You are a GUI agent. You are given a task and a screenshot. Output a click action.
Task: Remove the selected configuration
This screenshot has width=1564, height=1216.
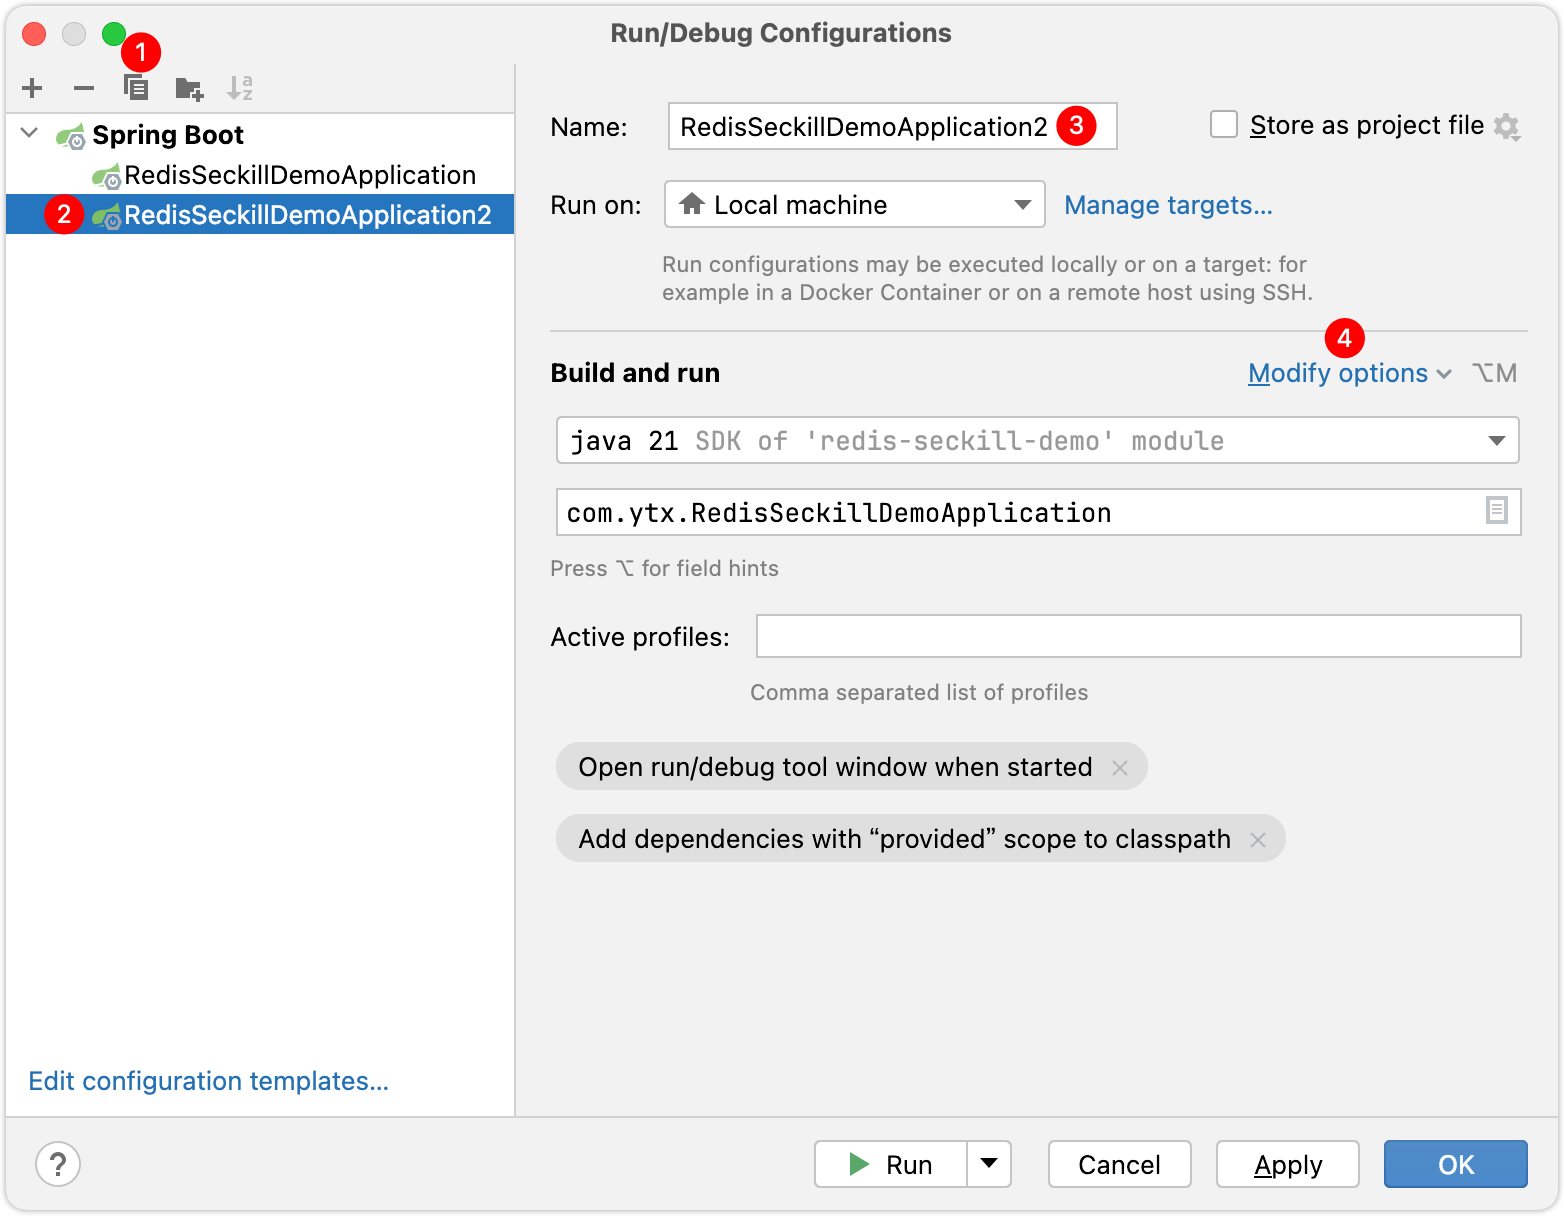84,88
